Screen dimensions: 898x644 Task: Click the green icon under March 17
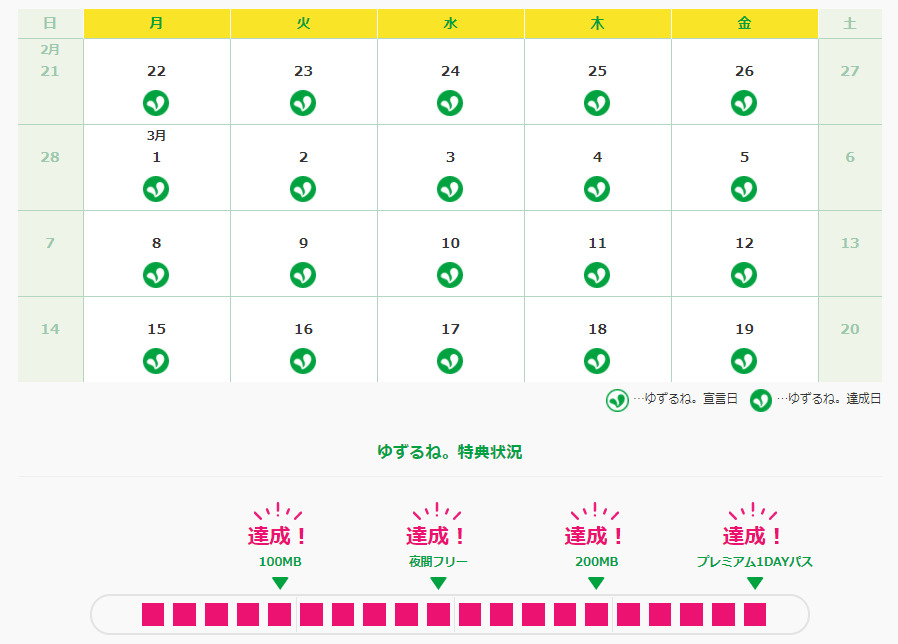coord(450,361)
